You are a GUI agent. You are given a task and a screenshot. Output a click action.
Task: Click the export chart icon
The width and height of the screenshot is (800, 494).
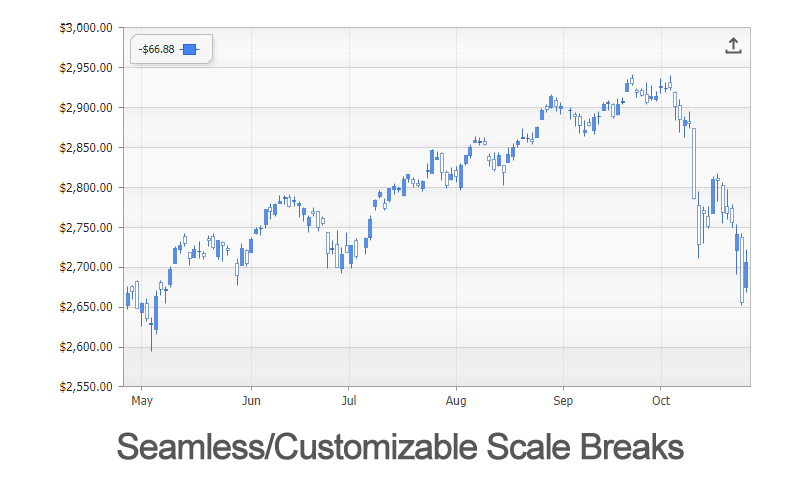click(733, 46)
